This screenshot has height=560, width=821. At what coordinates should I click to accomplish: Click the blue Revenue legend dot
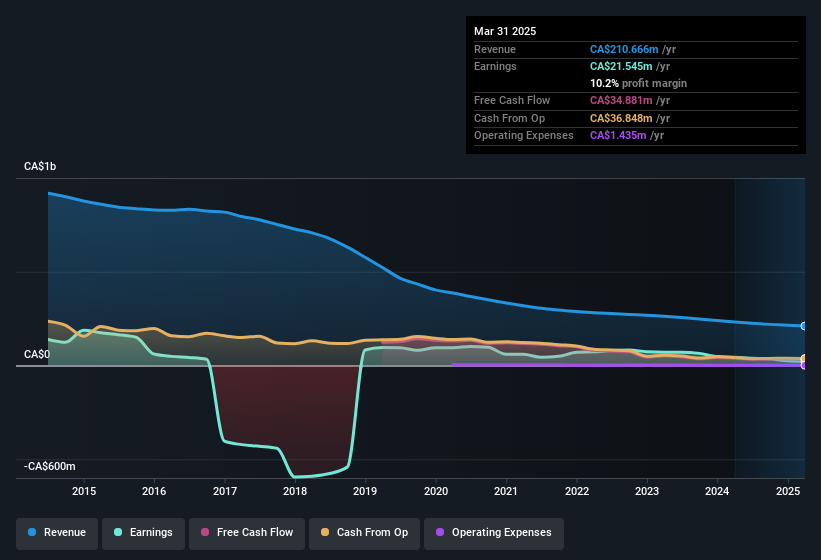point(32,532)
